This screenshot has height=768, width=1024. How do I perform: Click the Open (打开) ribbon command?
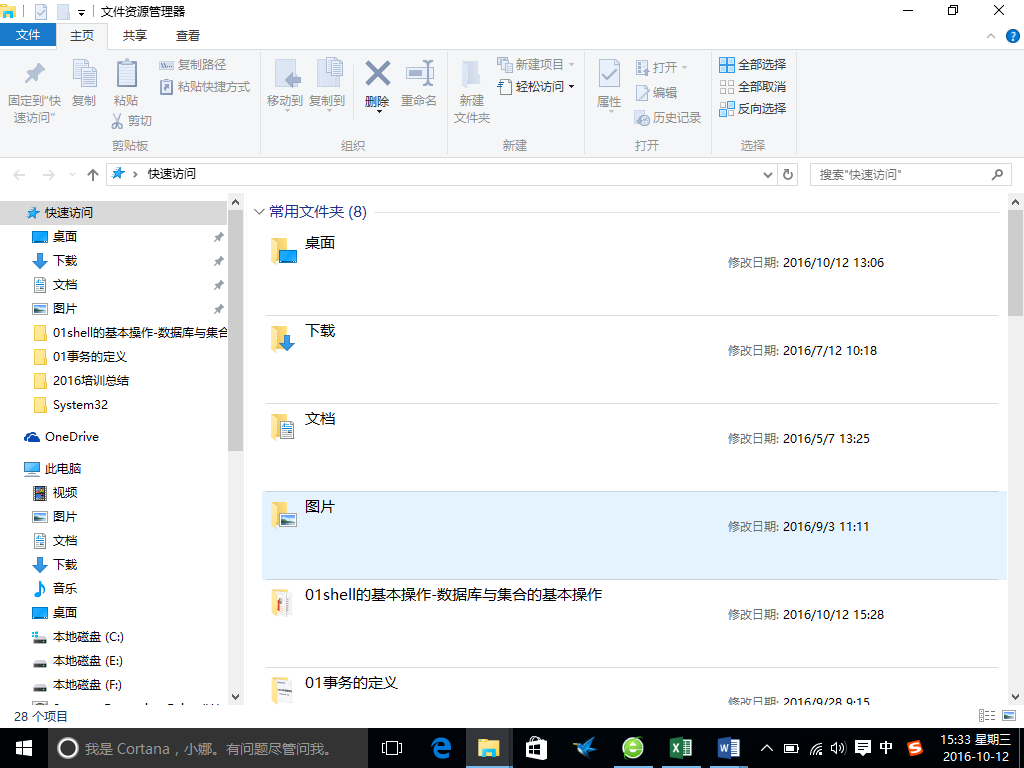click(x=660, y=67)
